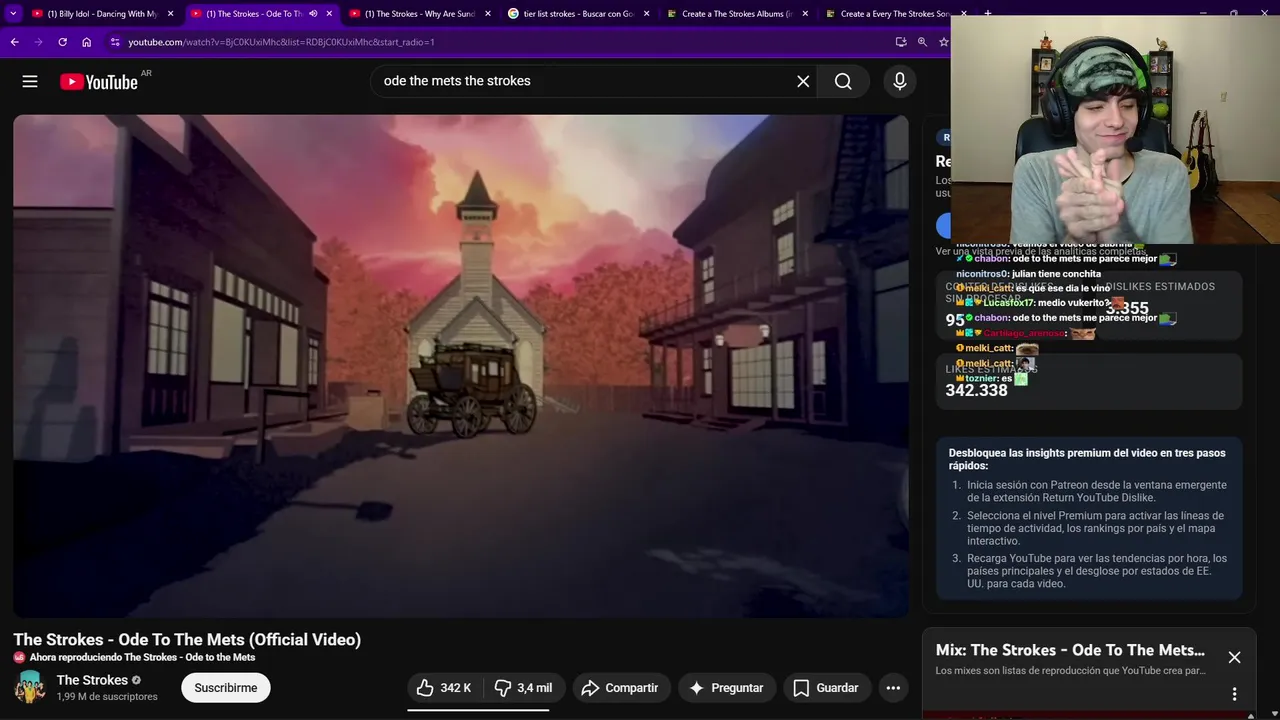Close the 'Why Are Sundays' tab
The width and height of the screenshot is (1280, 720).
[488, 14]
